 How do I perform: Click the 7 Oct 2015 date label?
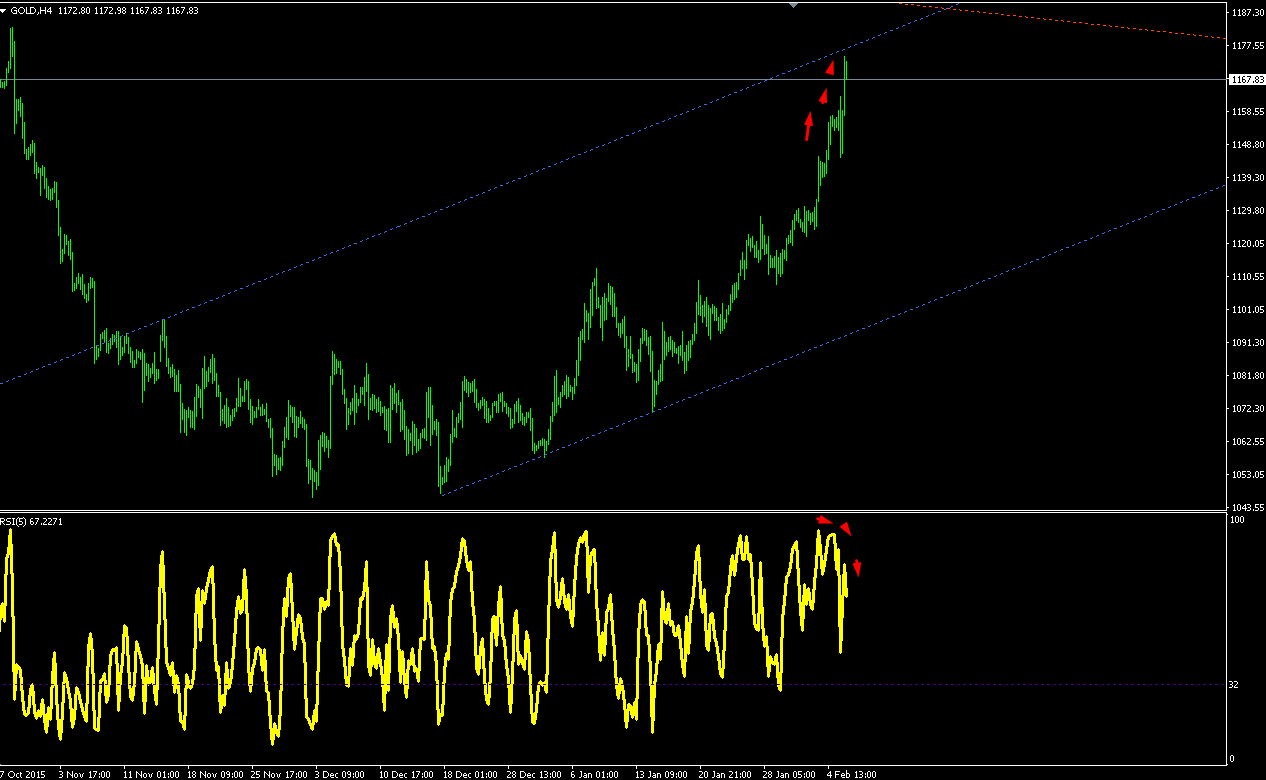23,774
